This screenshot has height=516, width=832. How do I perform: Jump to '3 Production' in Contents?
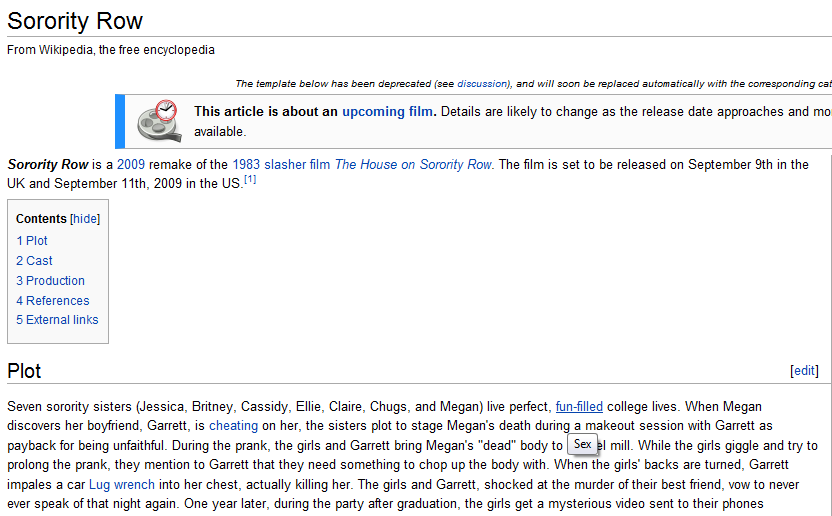coord(50,281)
